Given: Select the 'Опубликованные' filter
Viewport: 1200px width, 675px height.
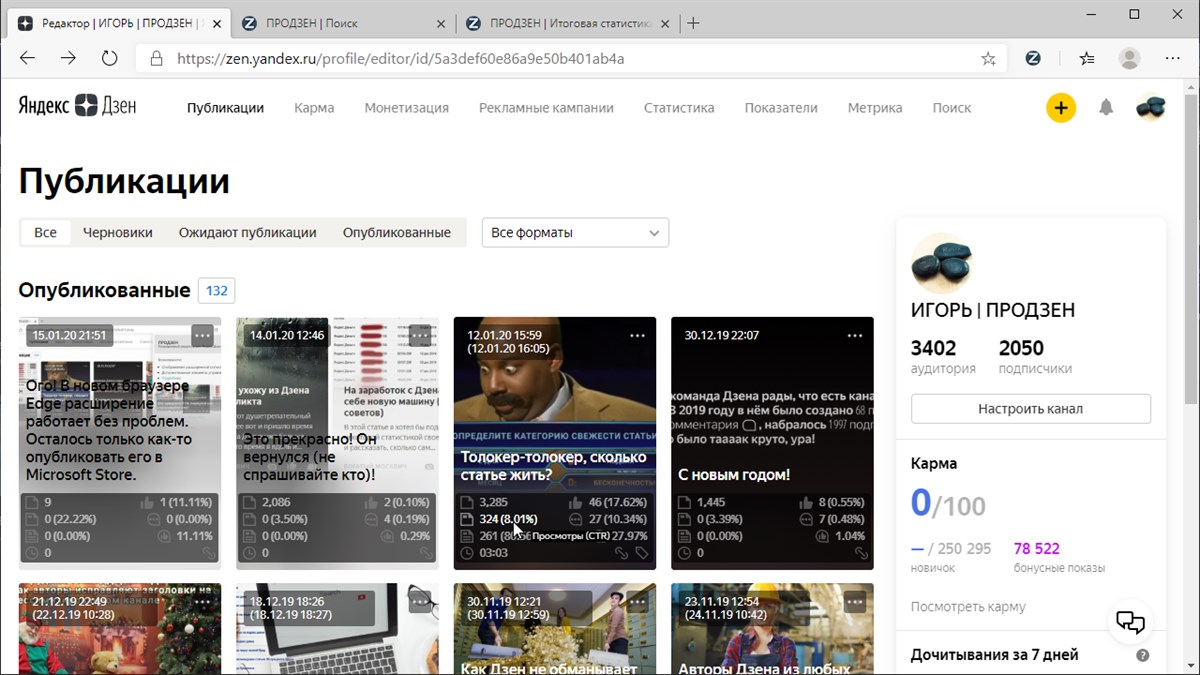Looking at the screenshot, I should click(397, 233).
